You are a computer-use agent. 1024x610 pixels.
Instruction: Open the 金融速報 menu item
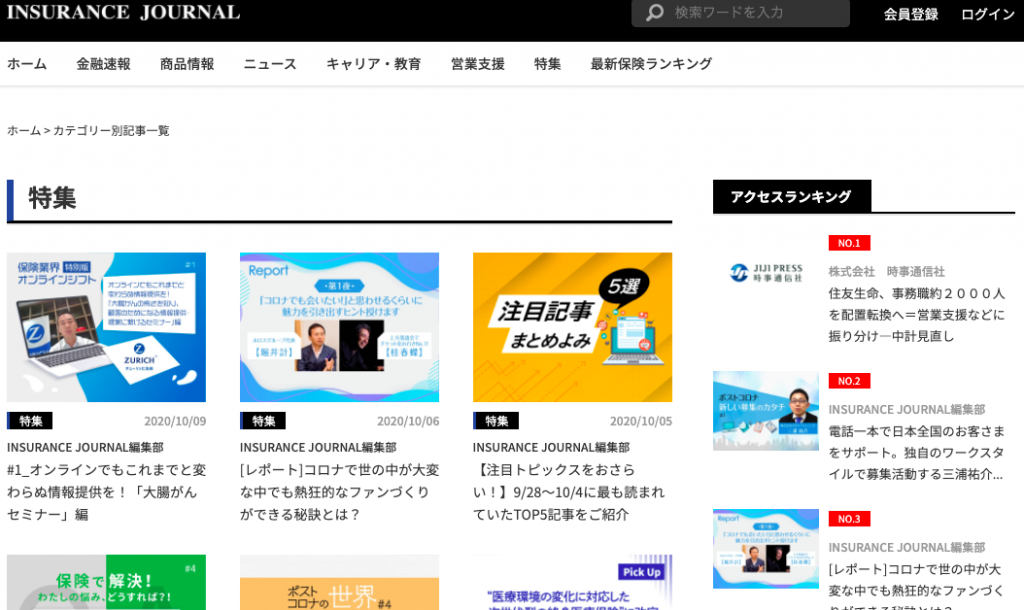click(103, 64)
